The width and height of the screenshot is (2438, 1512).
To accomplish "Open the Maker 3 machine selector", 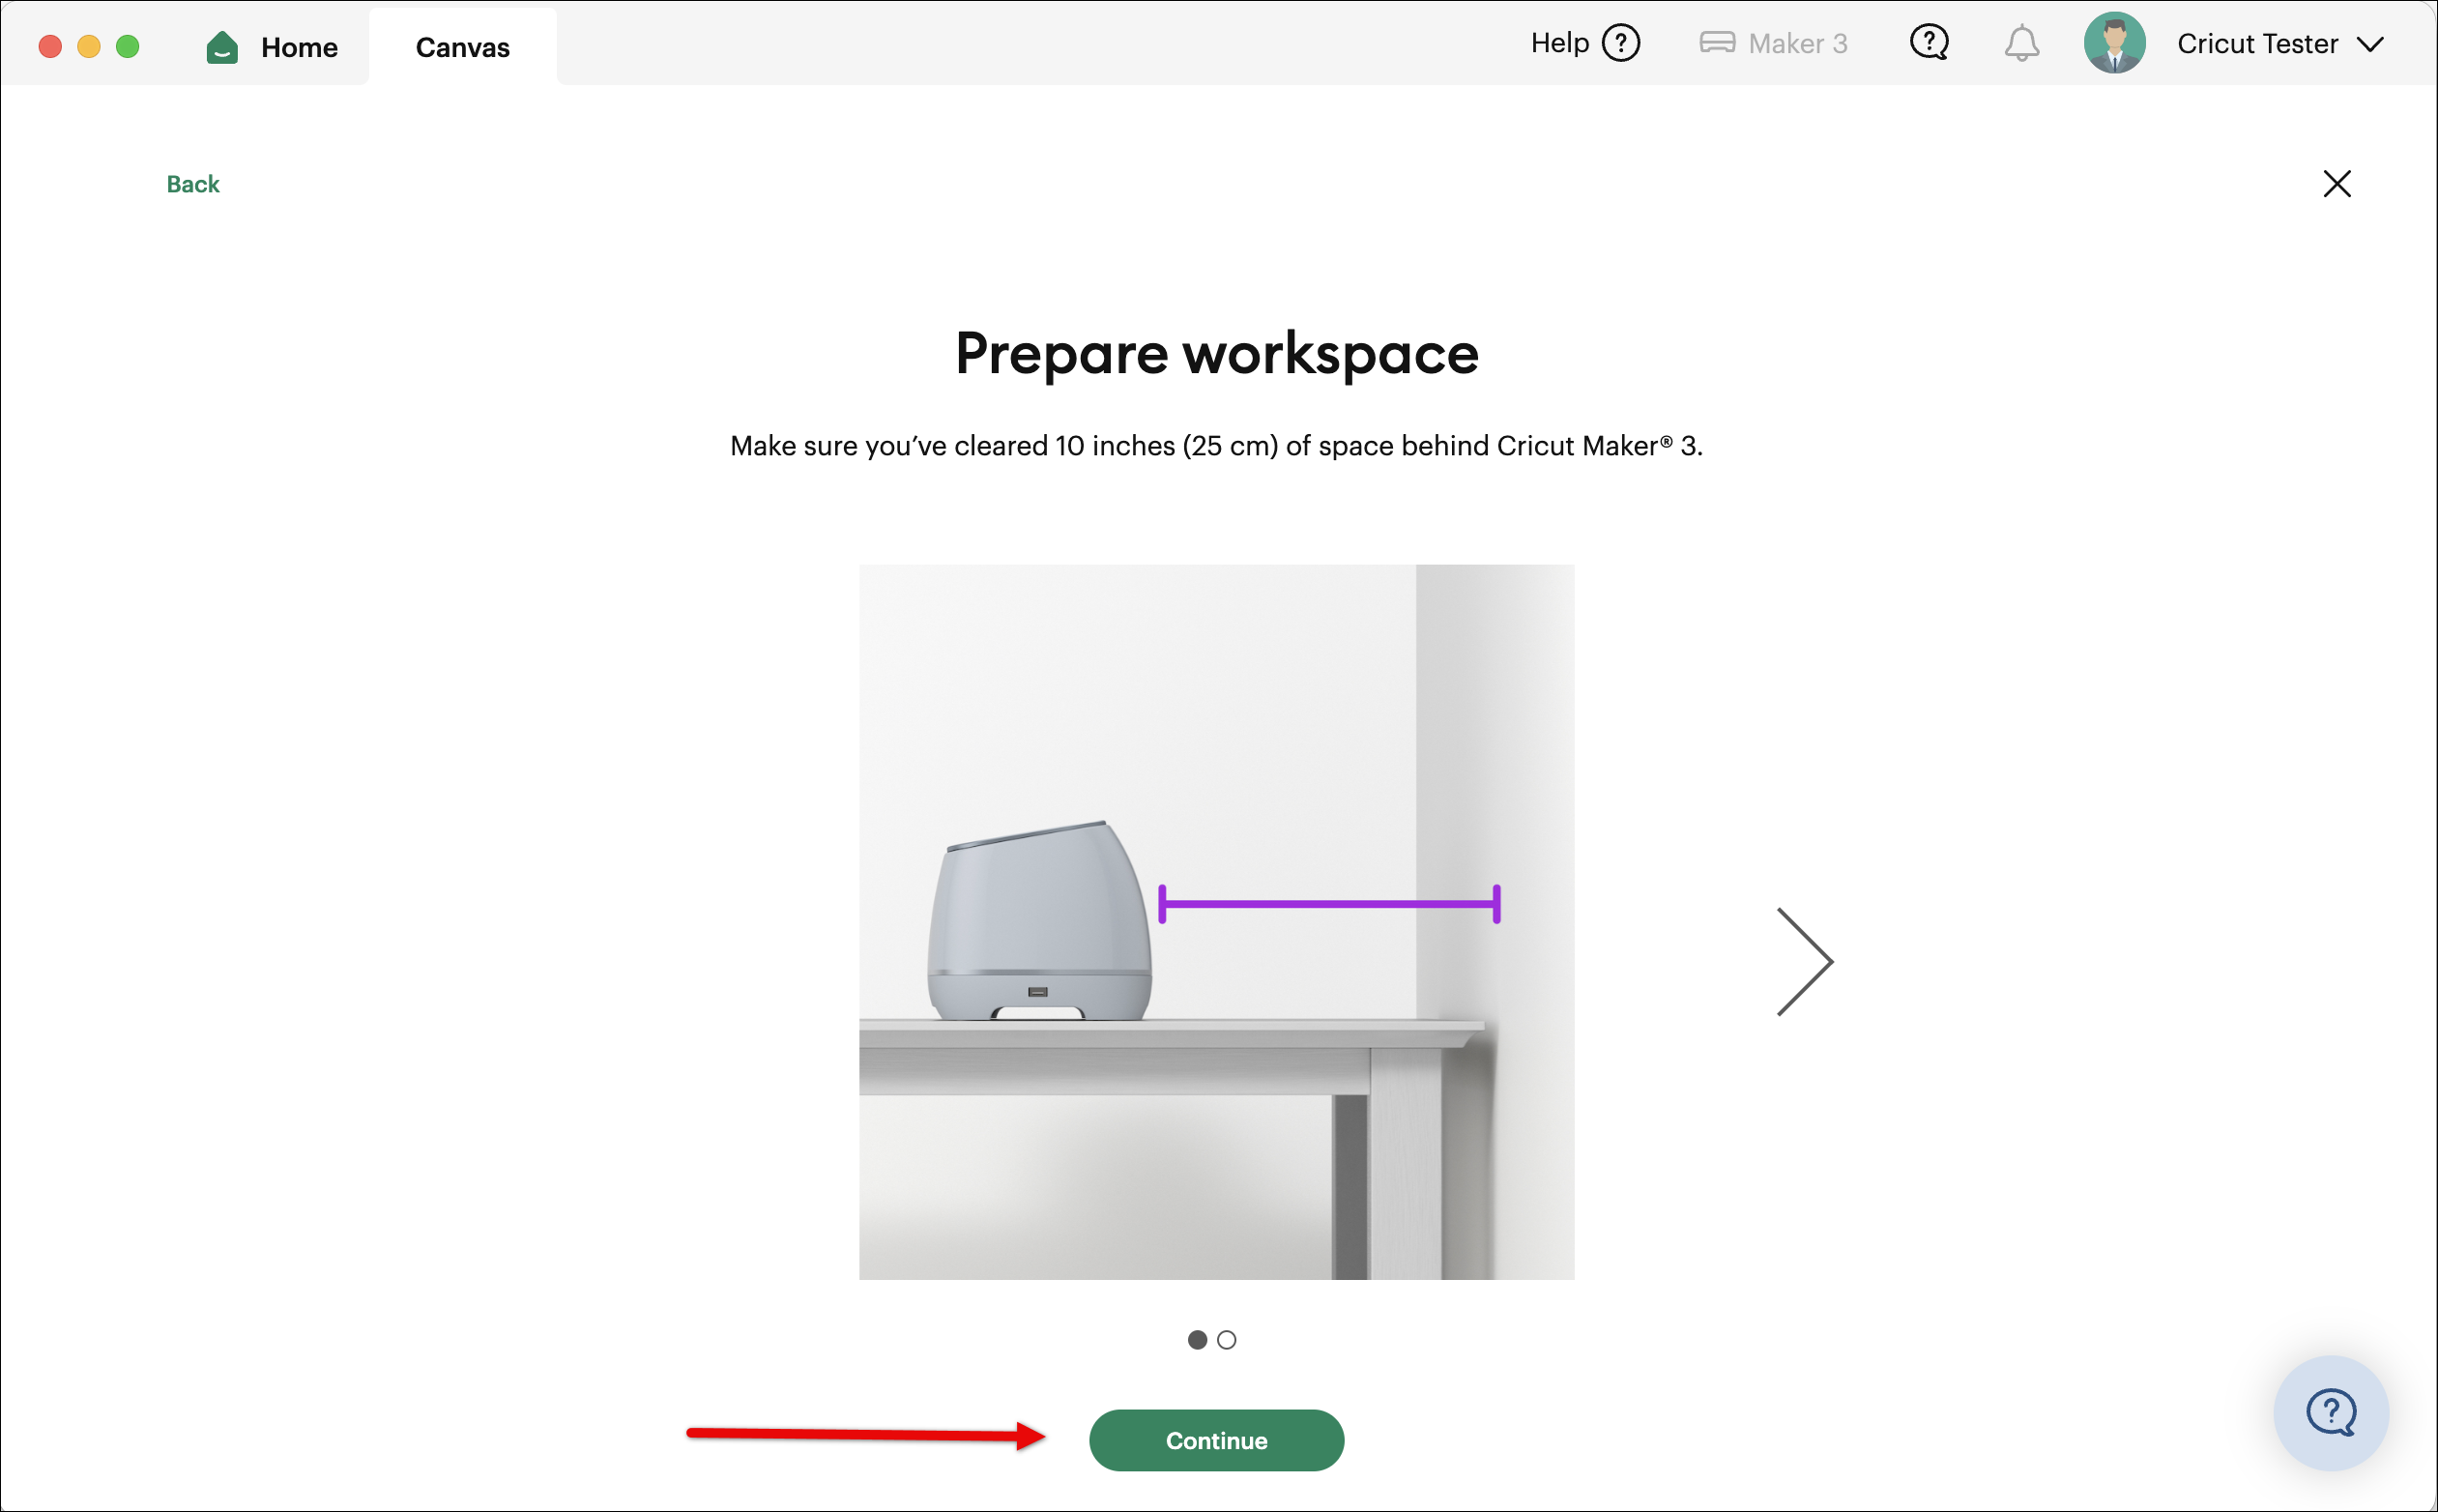I will [1773, 43].
